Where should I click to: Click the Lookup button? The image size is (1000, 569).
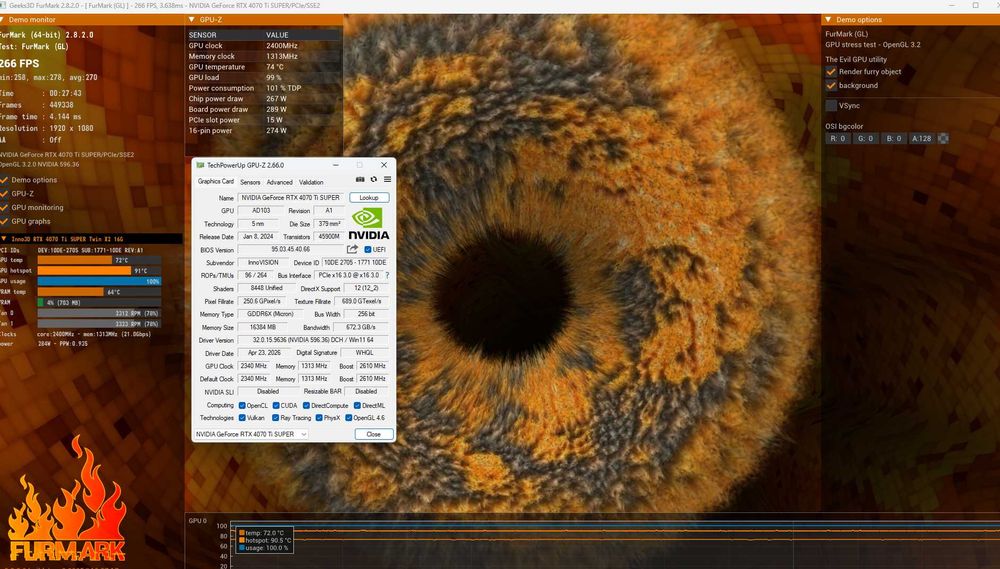[369, 198]
